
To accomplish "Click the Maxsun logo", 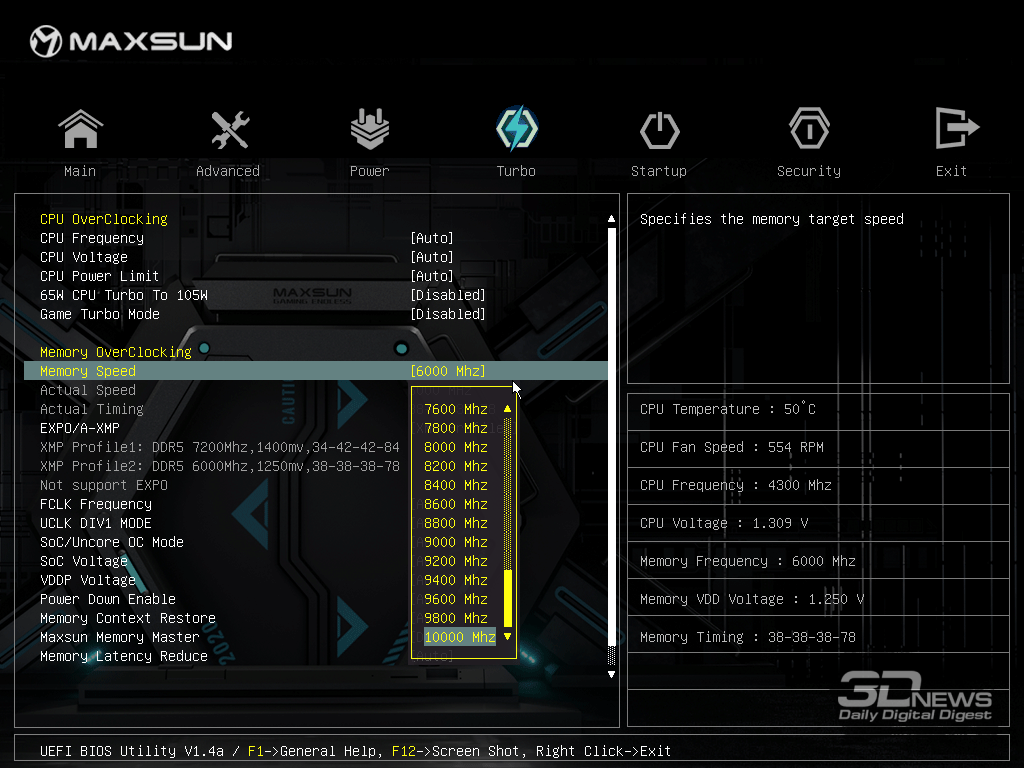I will click(x=131, y=41).
